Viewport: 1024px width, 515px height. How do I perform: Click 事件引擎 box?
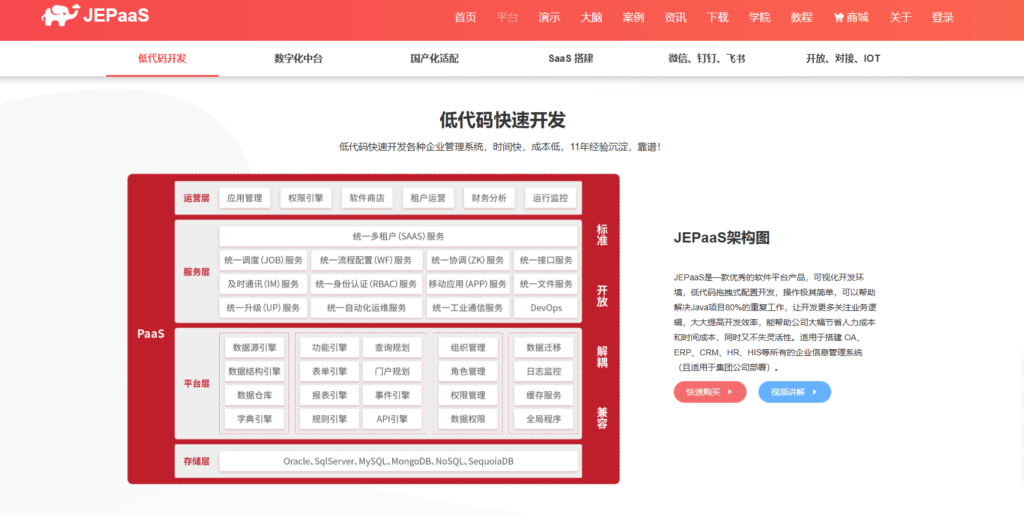click(392, 395)
